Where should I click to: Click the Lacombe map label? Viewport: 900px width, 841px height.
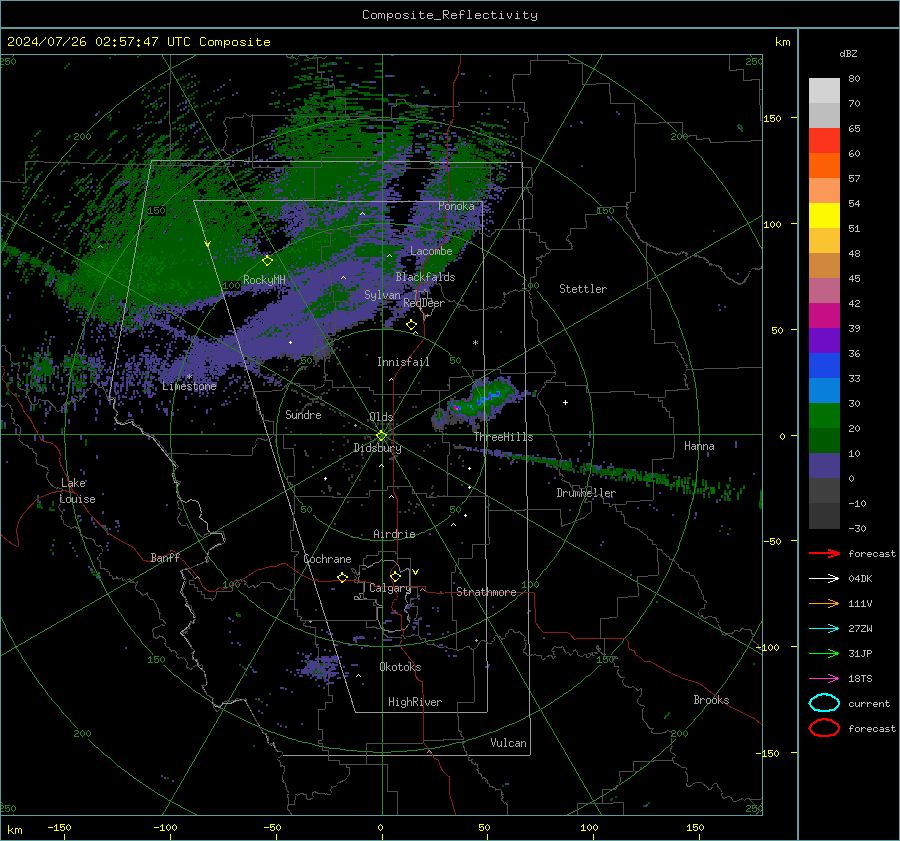click(431, 251)
